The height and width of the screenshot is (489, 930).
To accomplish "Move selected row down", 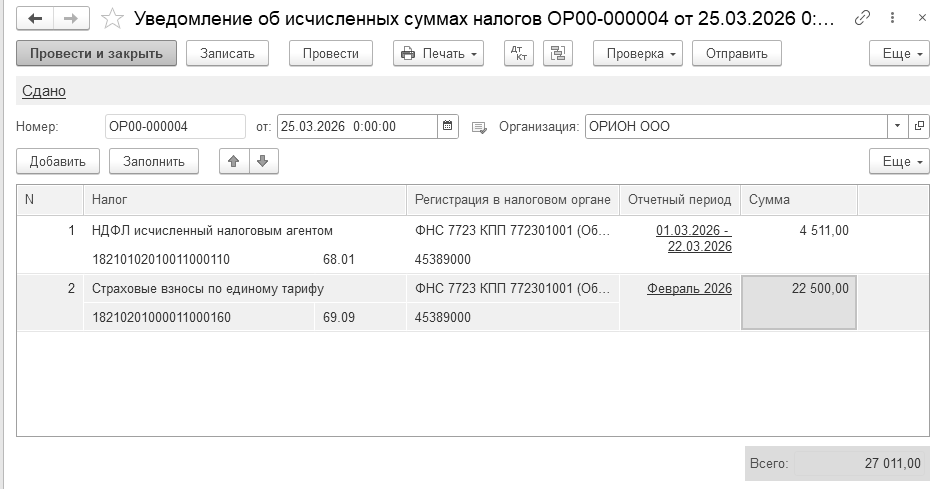I will 262,161.
